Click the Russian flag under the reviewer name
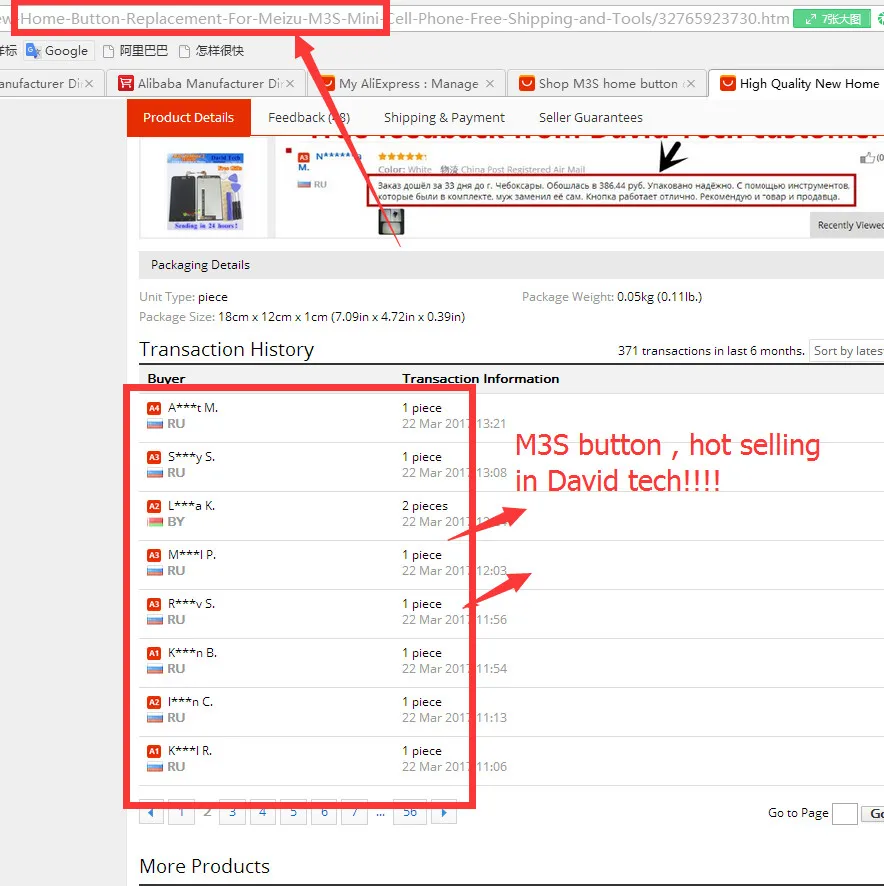 pyautogui.click(x=304, y=184)
